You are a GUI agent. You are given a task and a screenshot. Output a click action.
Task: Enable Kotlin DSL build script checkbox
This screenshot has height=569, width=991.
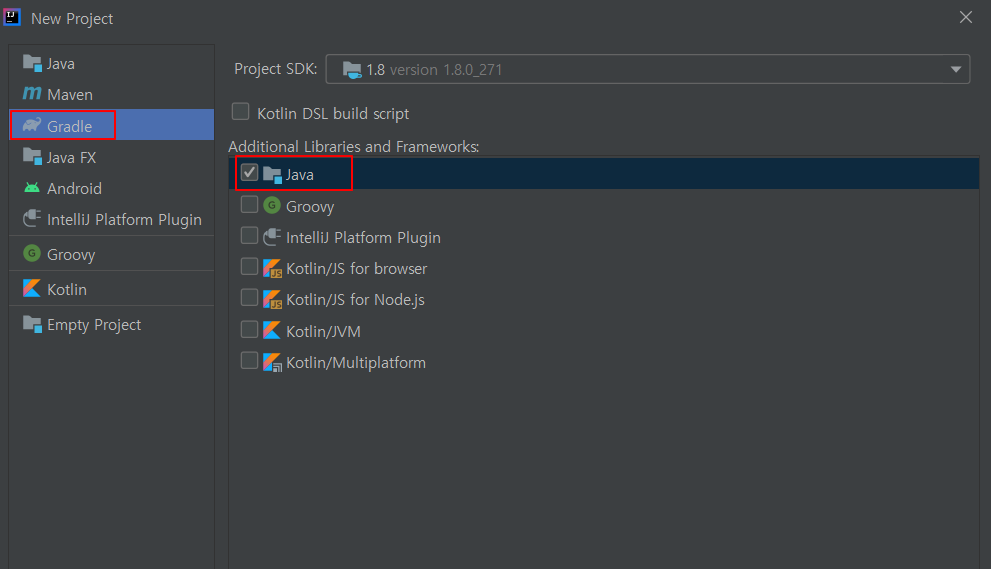(x=240, y=112)
